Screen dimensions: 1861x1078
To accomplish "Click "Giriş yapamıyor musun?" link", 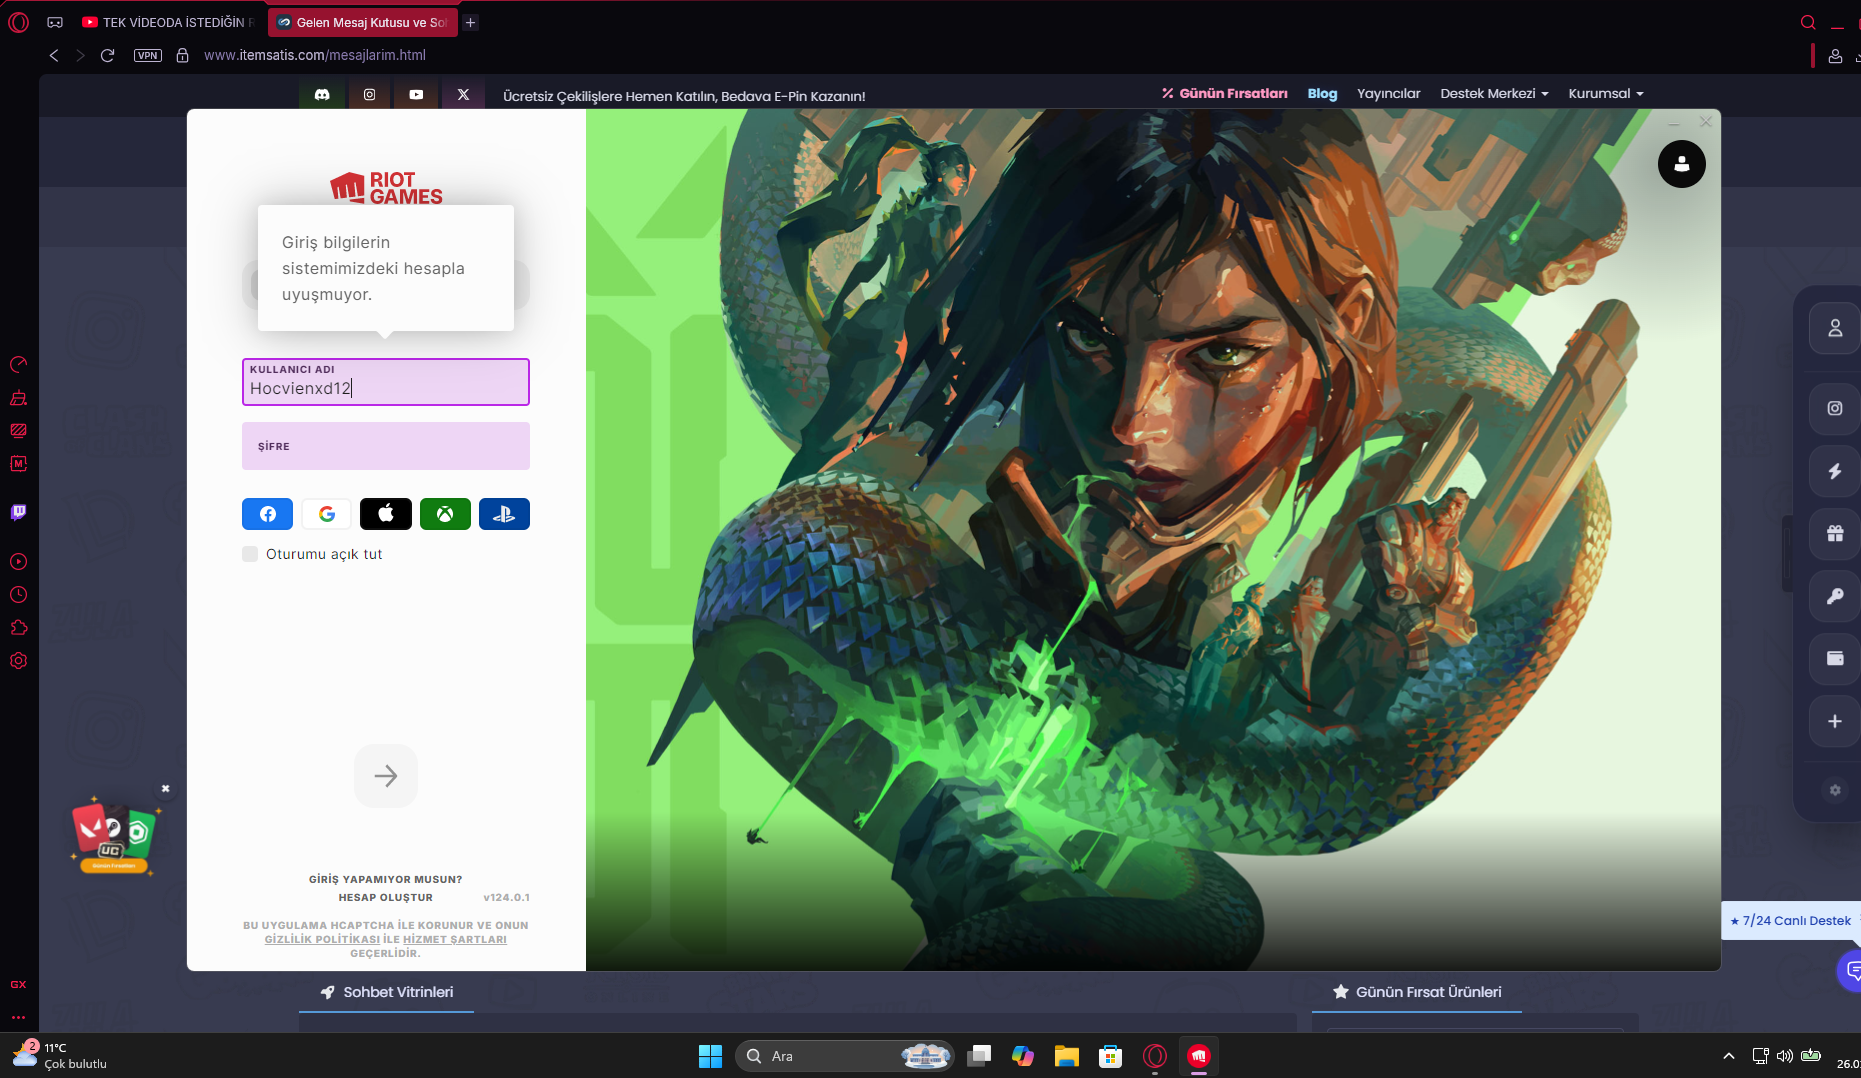I will tap(386, 880).
